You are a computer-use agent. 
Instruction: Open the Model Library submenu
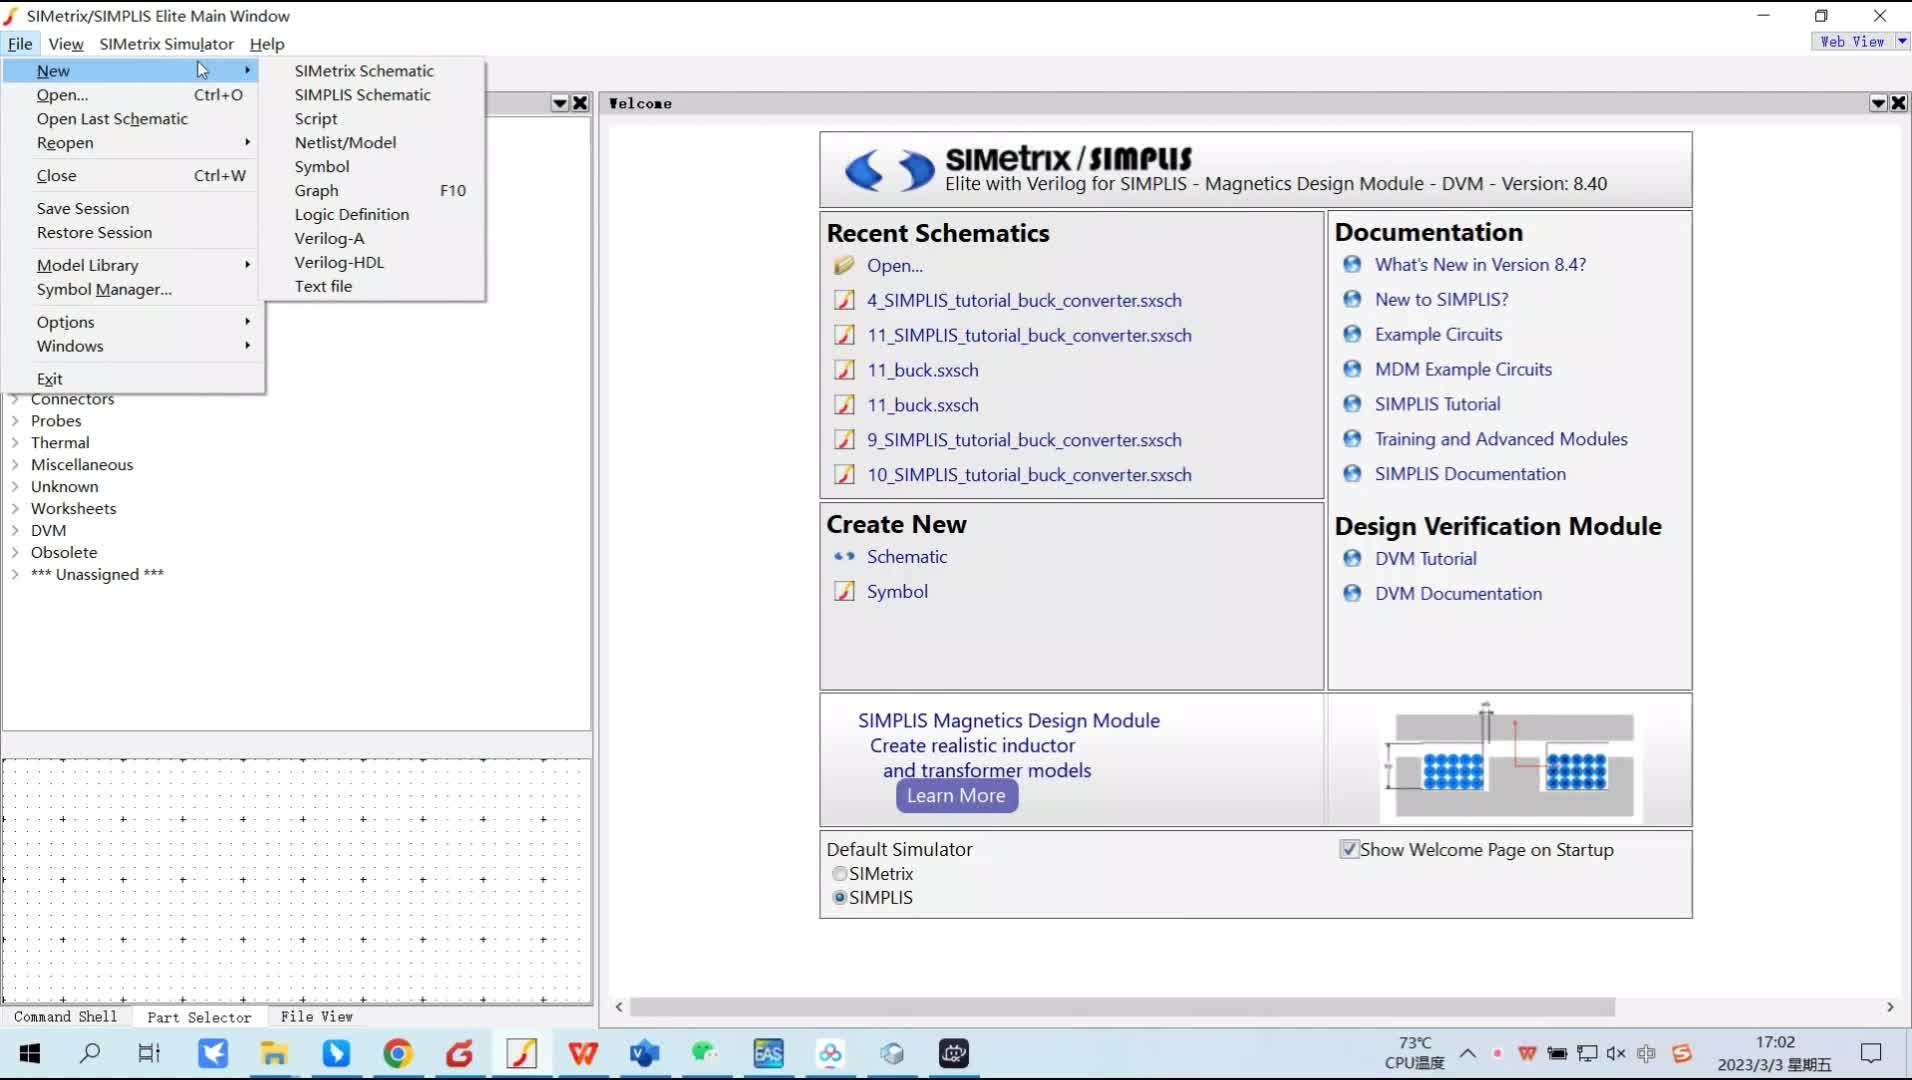point(133,265)
